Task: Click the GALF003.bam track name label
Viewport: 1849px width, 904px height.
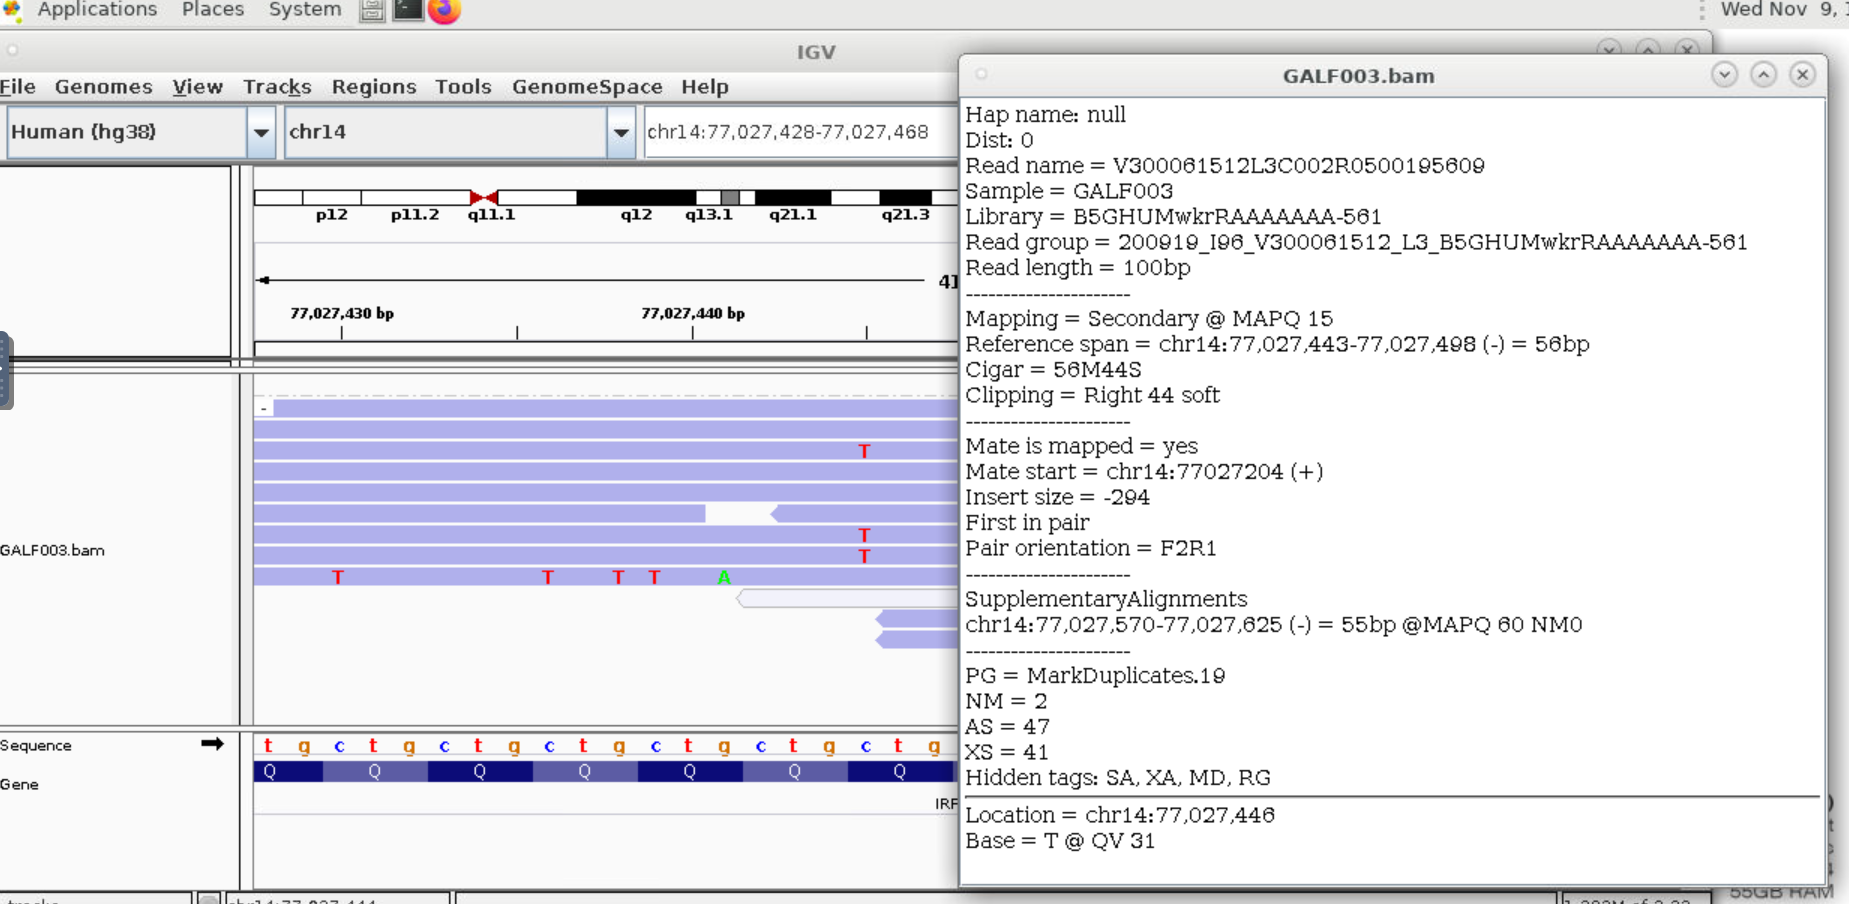Action: [52, 550]
